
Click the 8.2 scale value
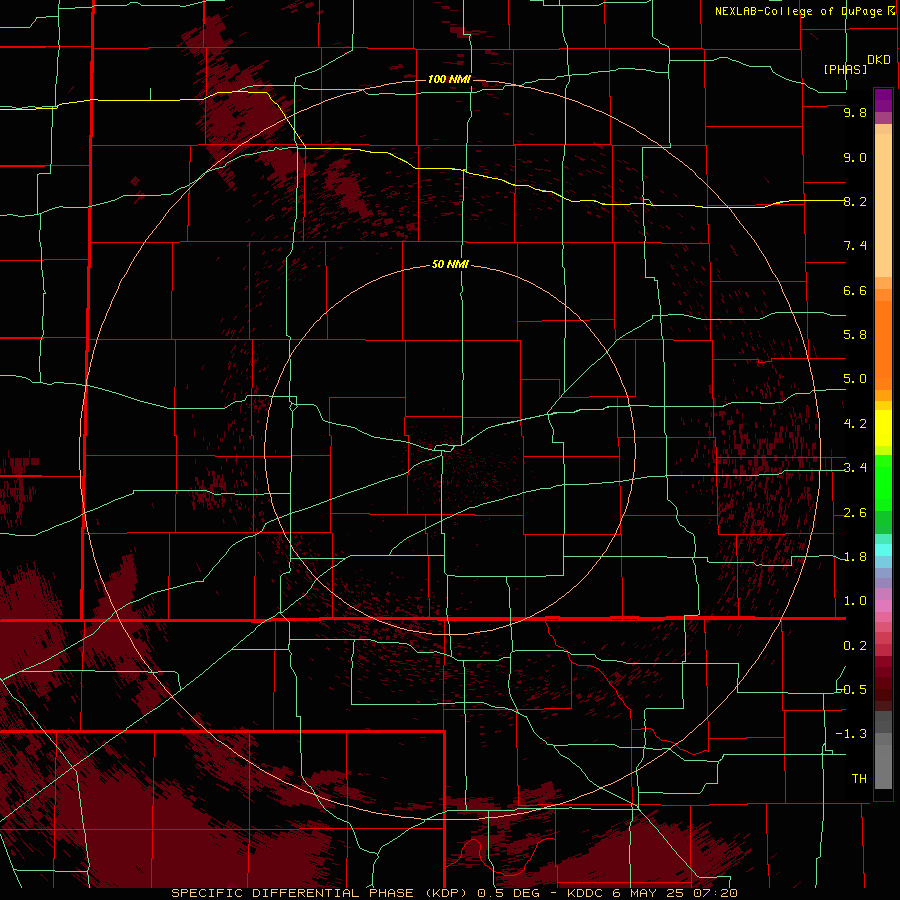pyautogui.click(x=855, y=201)
